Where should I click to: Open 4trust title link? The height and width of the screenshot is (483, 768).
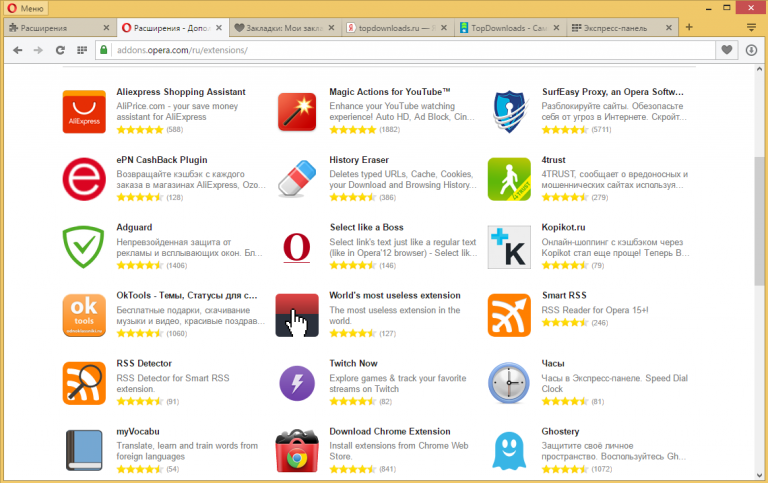point(553,160)
